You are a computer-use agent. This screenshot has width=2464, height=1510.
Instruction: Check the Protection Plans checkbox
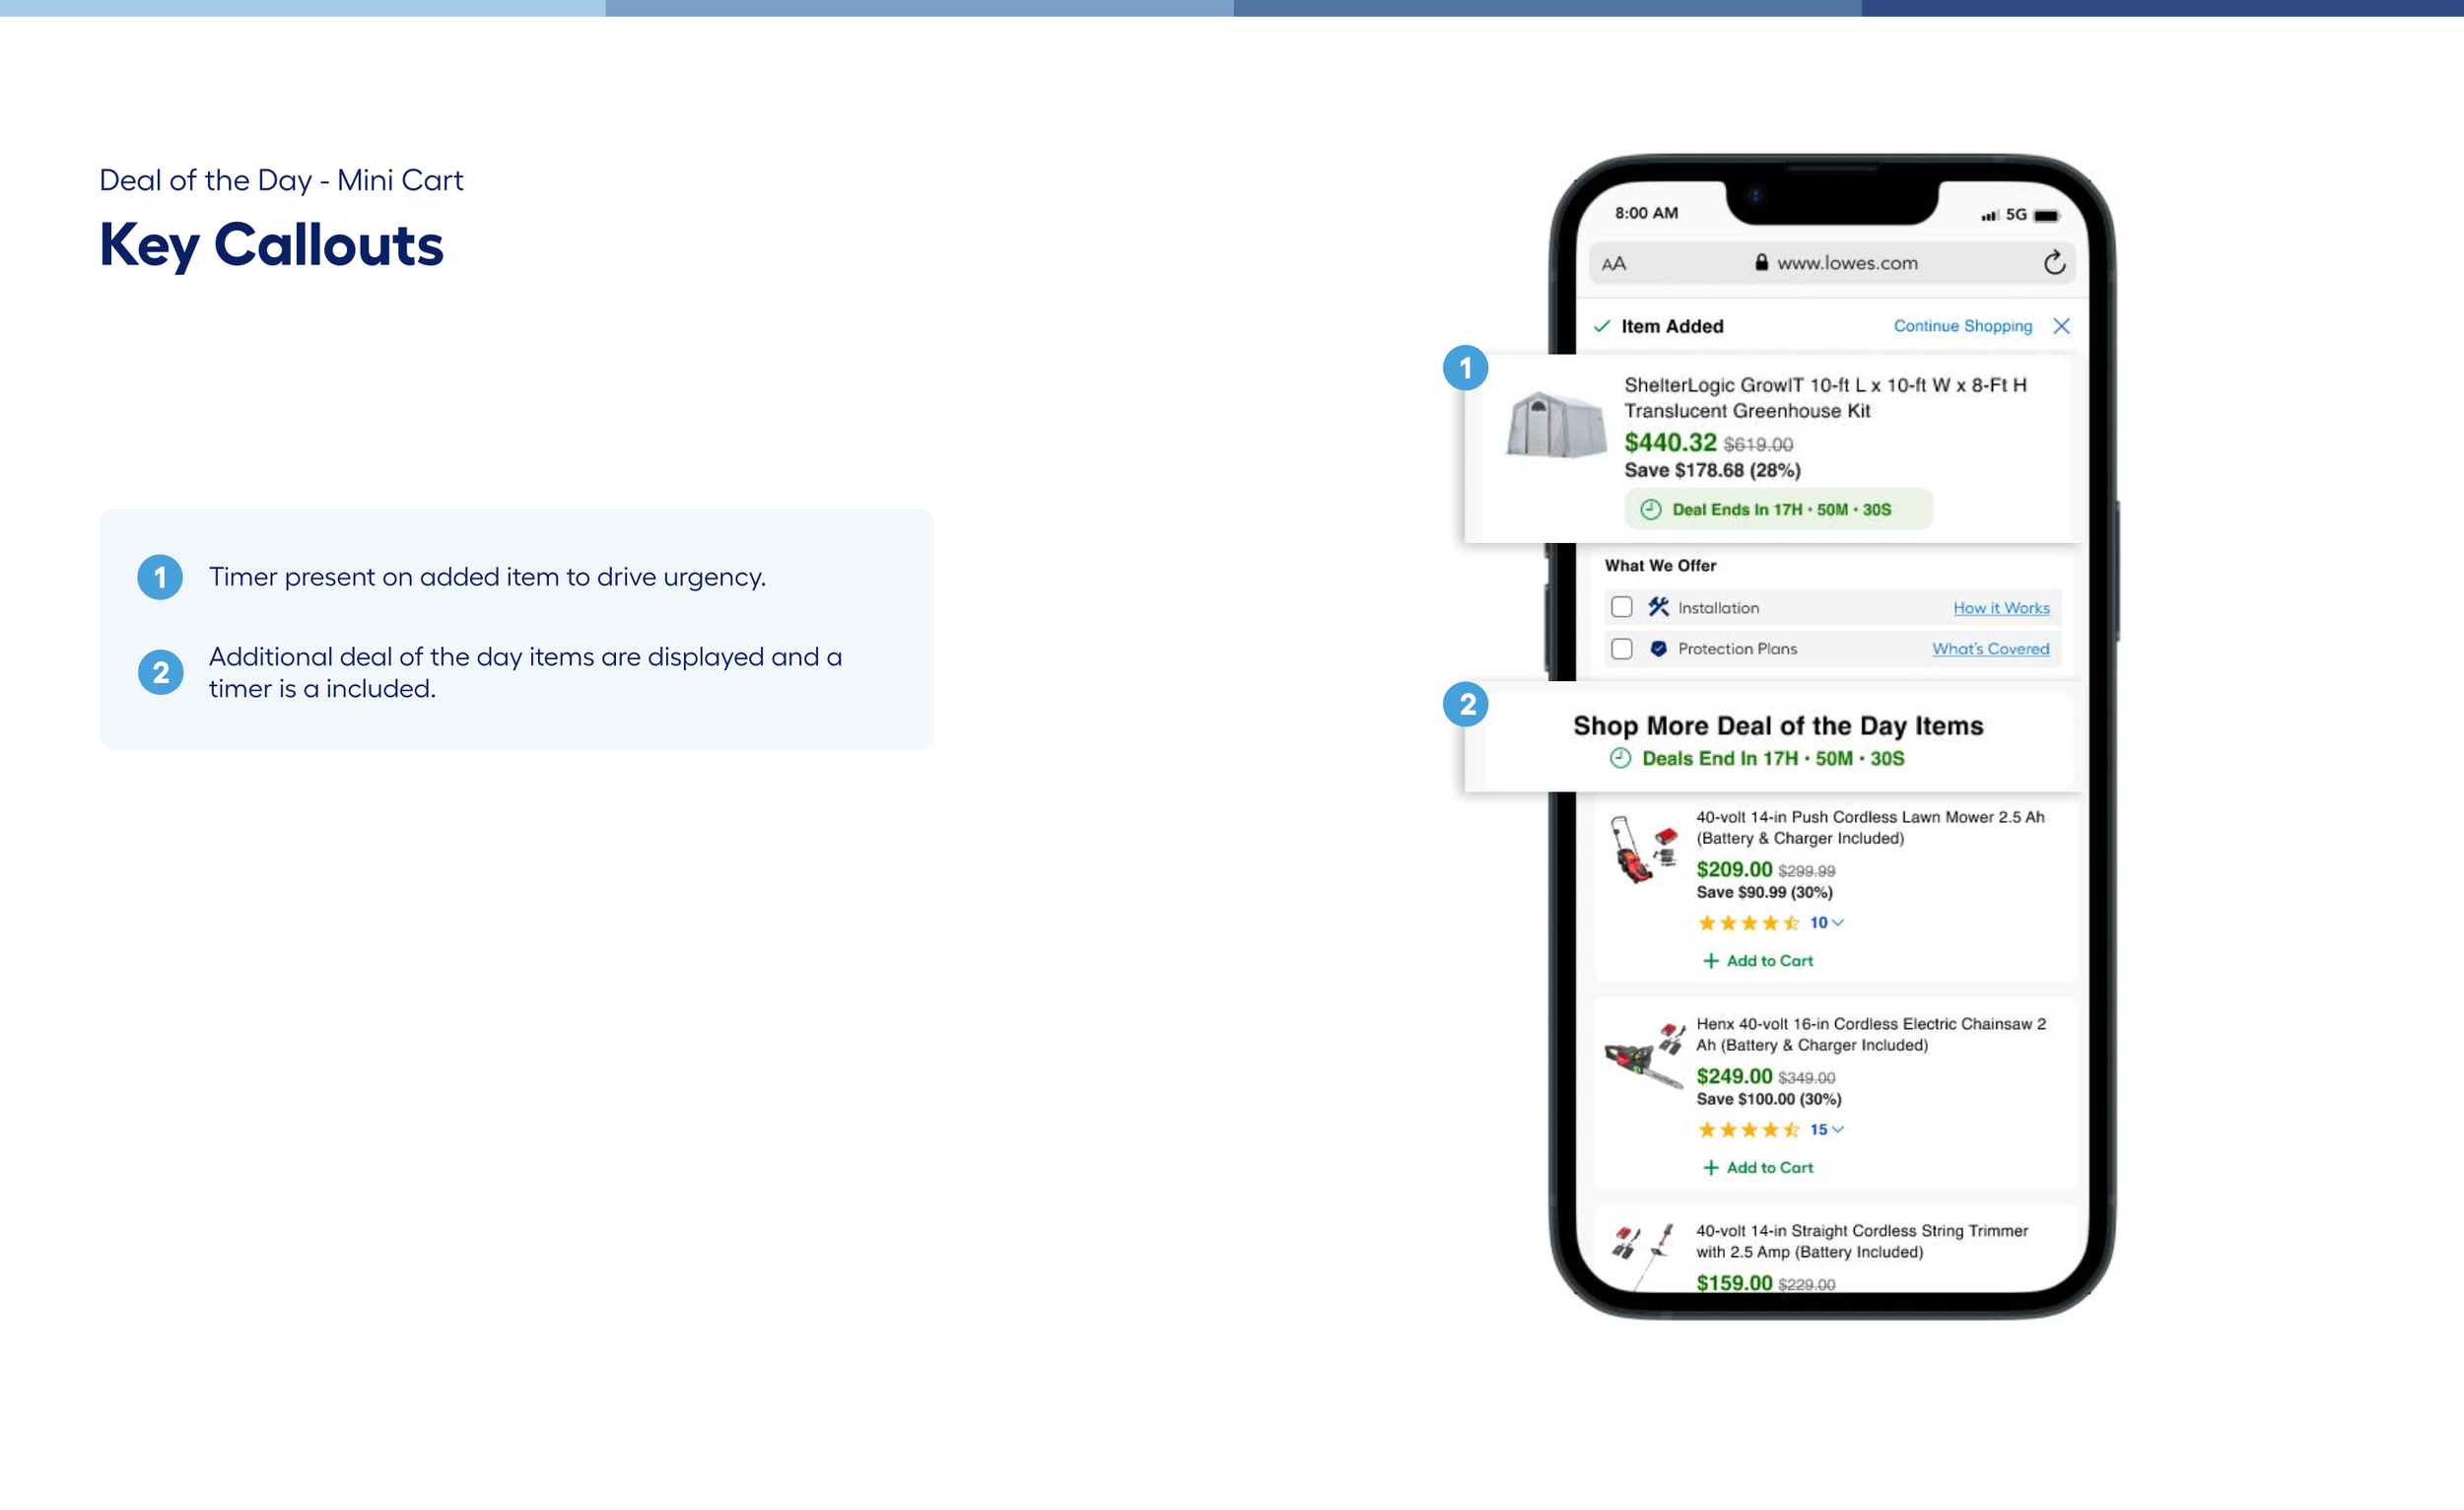(1621, 649)
